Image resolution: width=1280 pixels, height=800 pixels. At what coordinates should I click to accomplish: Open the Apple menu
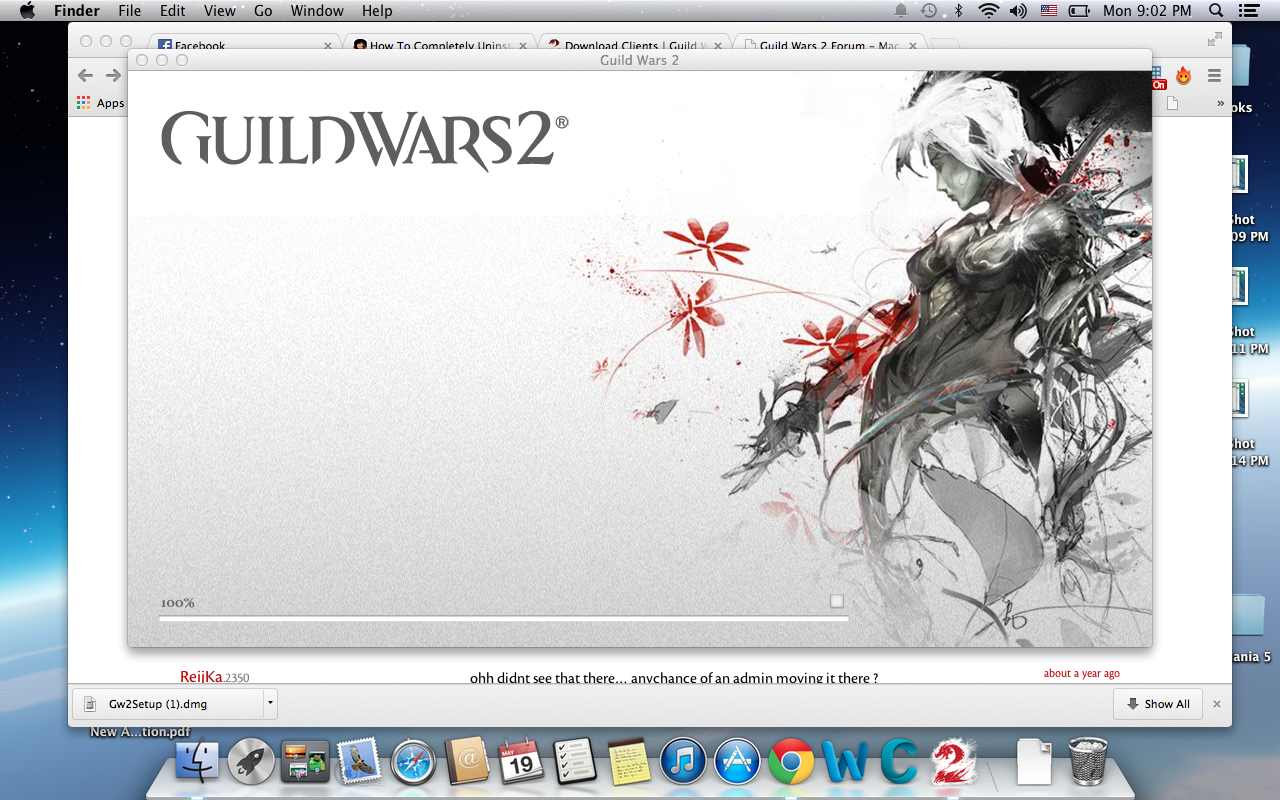27,11
